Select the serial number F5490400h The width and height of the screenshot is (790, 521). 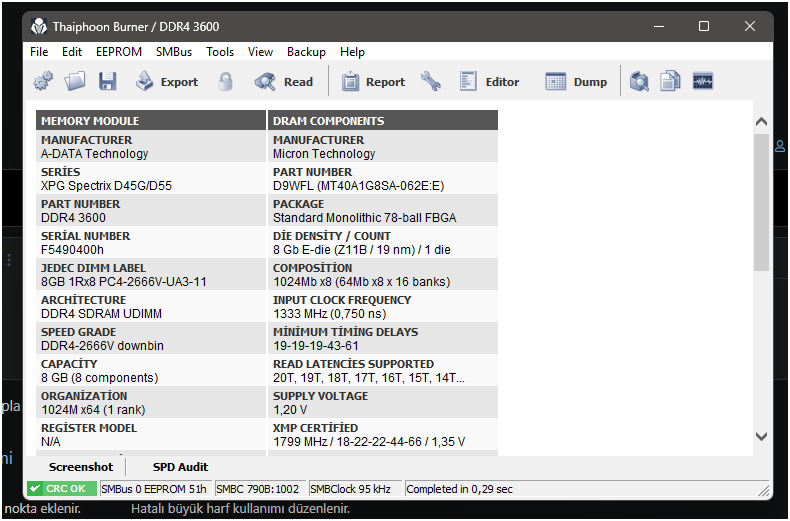click(73, 250)
